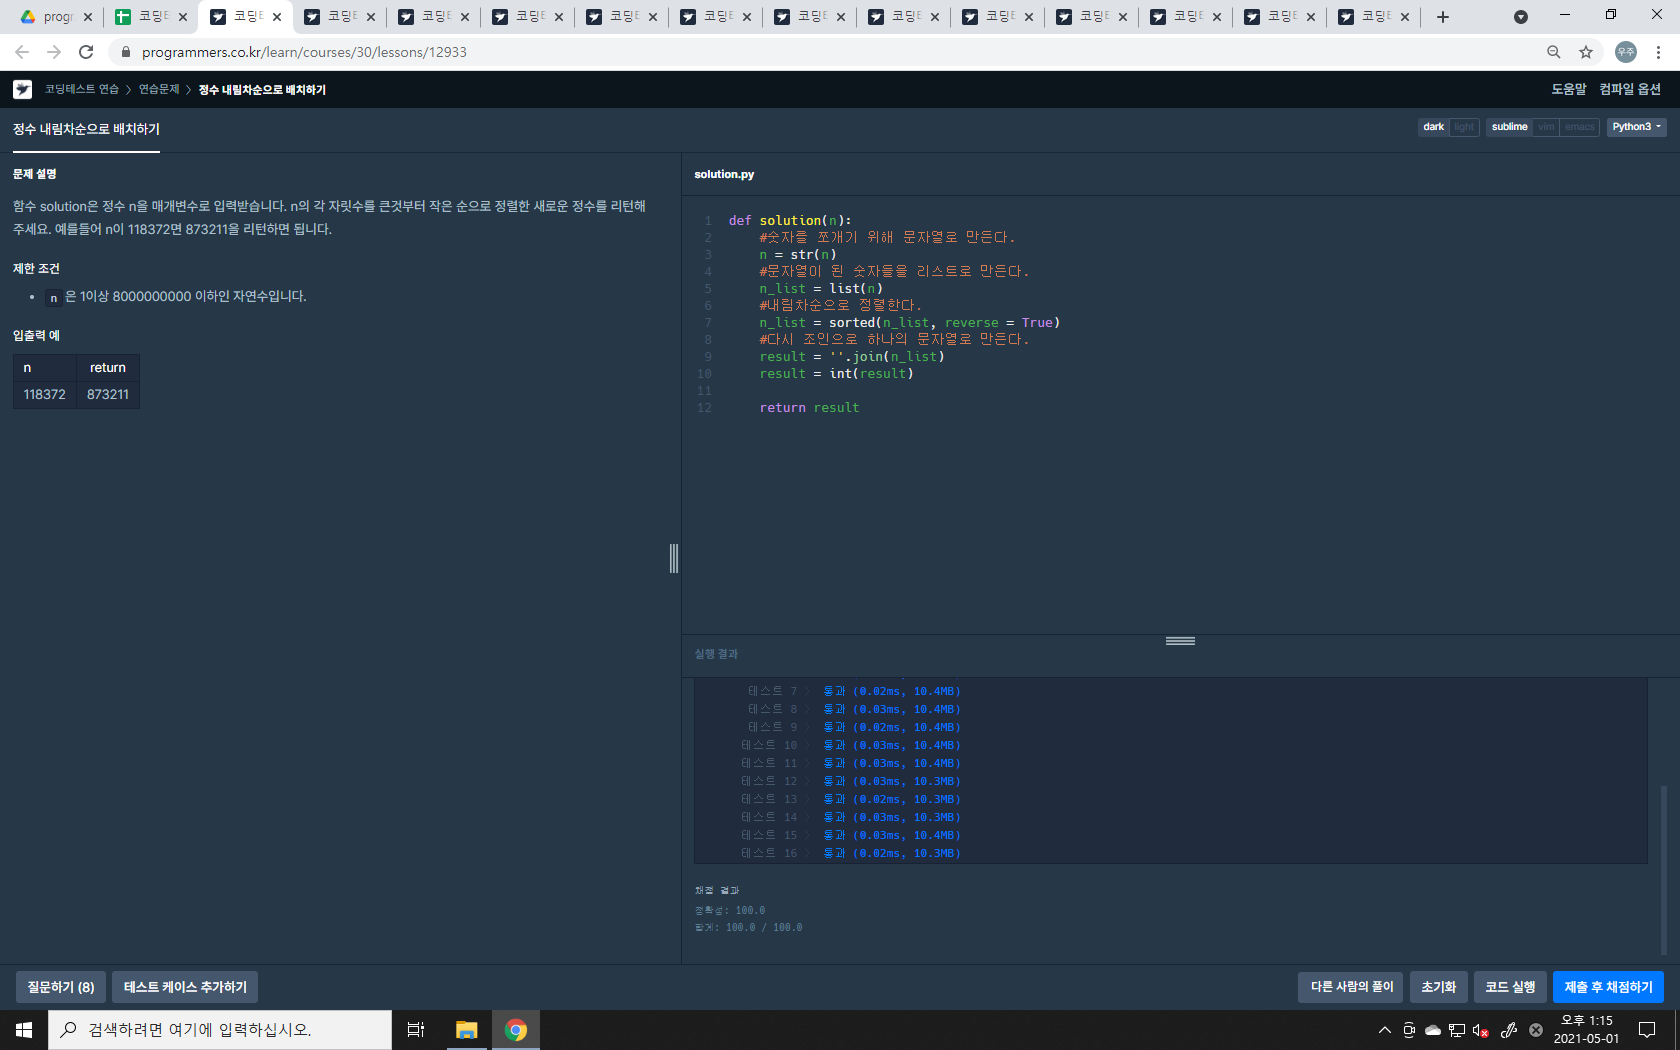Click the Programmers logo icon in header
Screen dimensions: 1680x1050
(22, 90)
